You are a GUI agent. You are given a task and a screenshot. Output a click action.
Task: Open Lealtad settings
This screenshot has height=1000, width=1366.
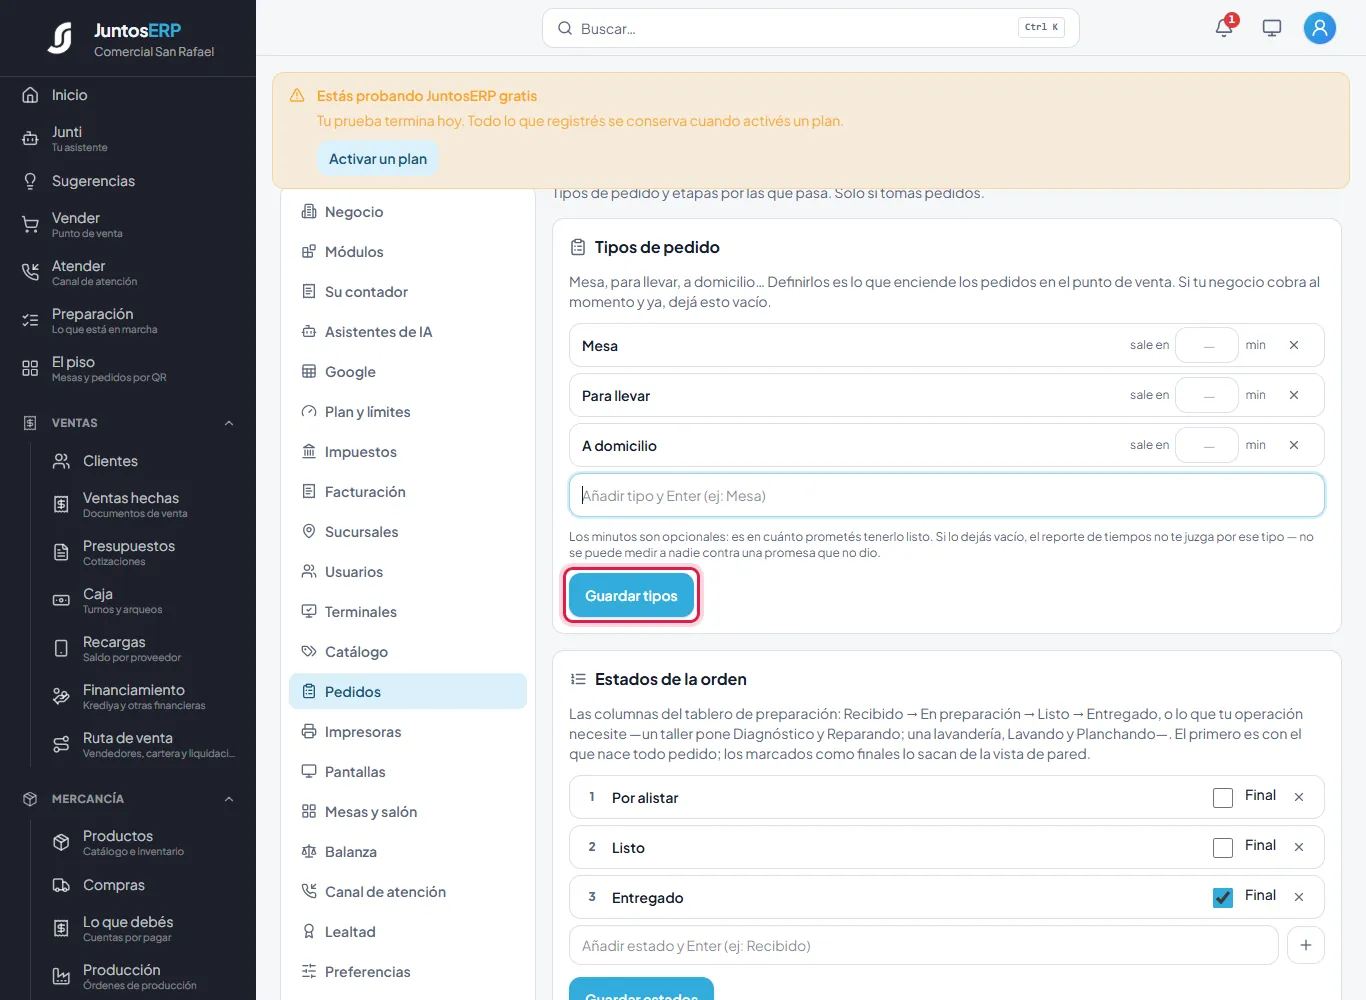[408, 932]
